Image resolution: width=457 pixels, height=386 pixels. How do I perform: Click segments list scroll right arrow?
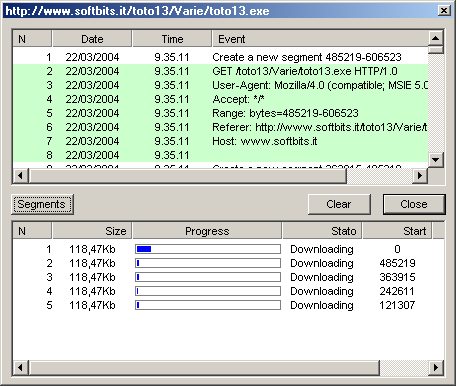(x=435, y=368)
